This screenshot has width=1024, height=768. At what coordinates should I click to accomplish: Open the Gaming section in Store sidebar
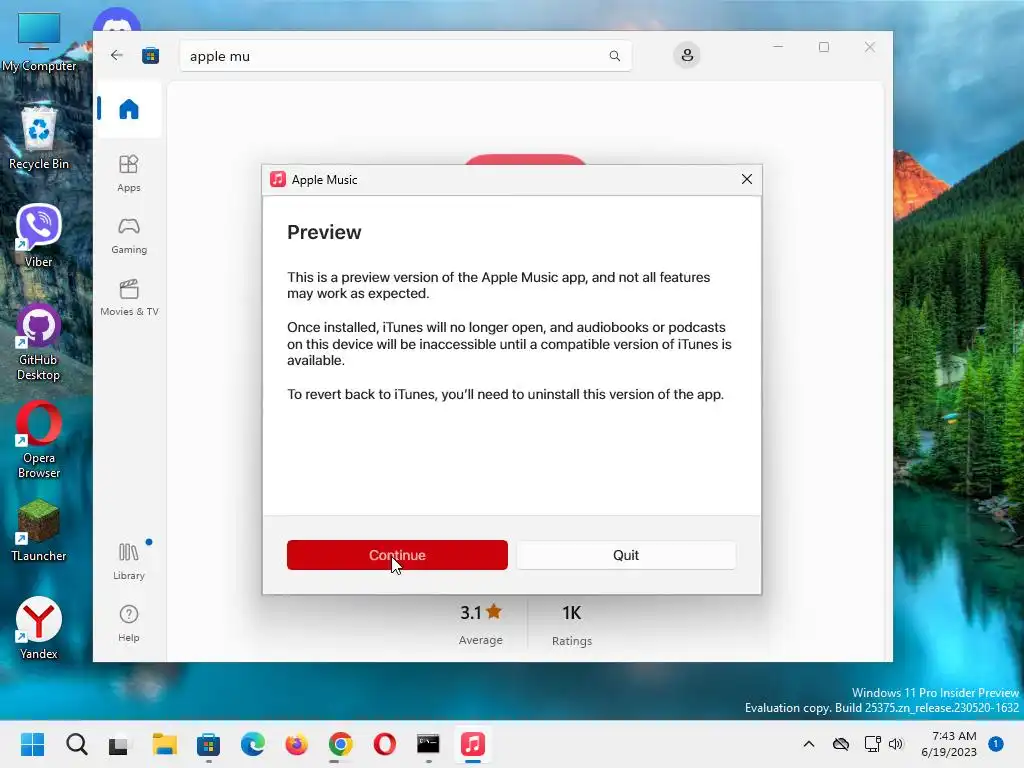(x=129, y=236)
